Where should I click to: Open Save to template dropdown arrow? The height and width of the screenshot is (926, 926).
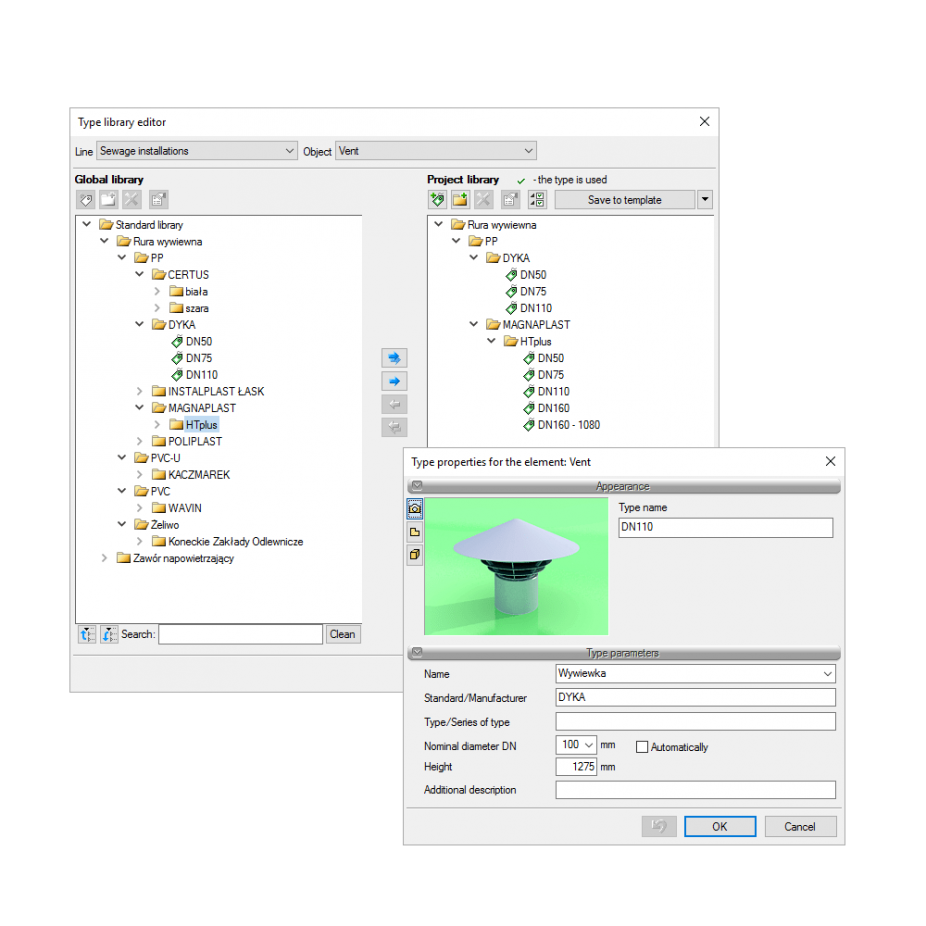(x=705, y=200)
